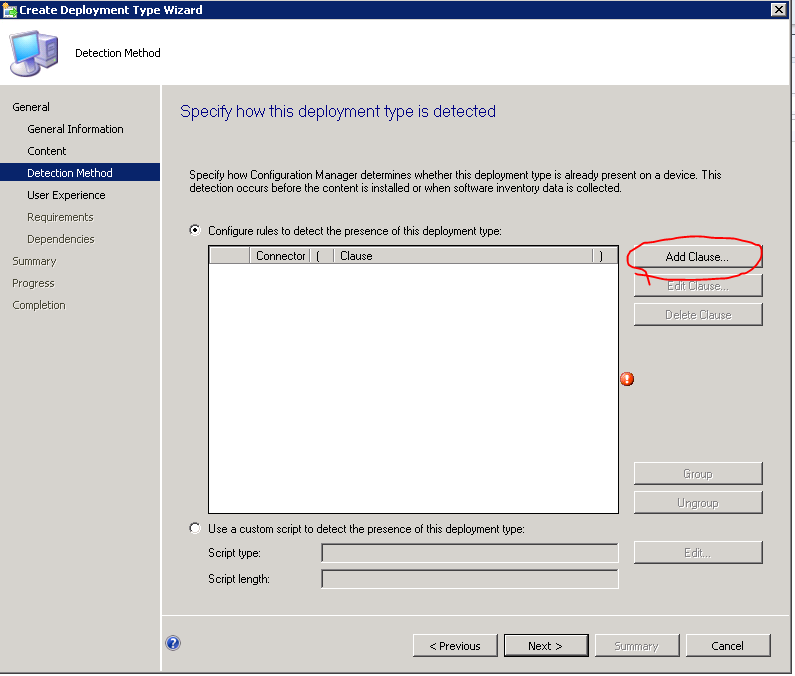Open General Information step in sidebar

tap(75, 129)
